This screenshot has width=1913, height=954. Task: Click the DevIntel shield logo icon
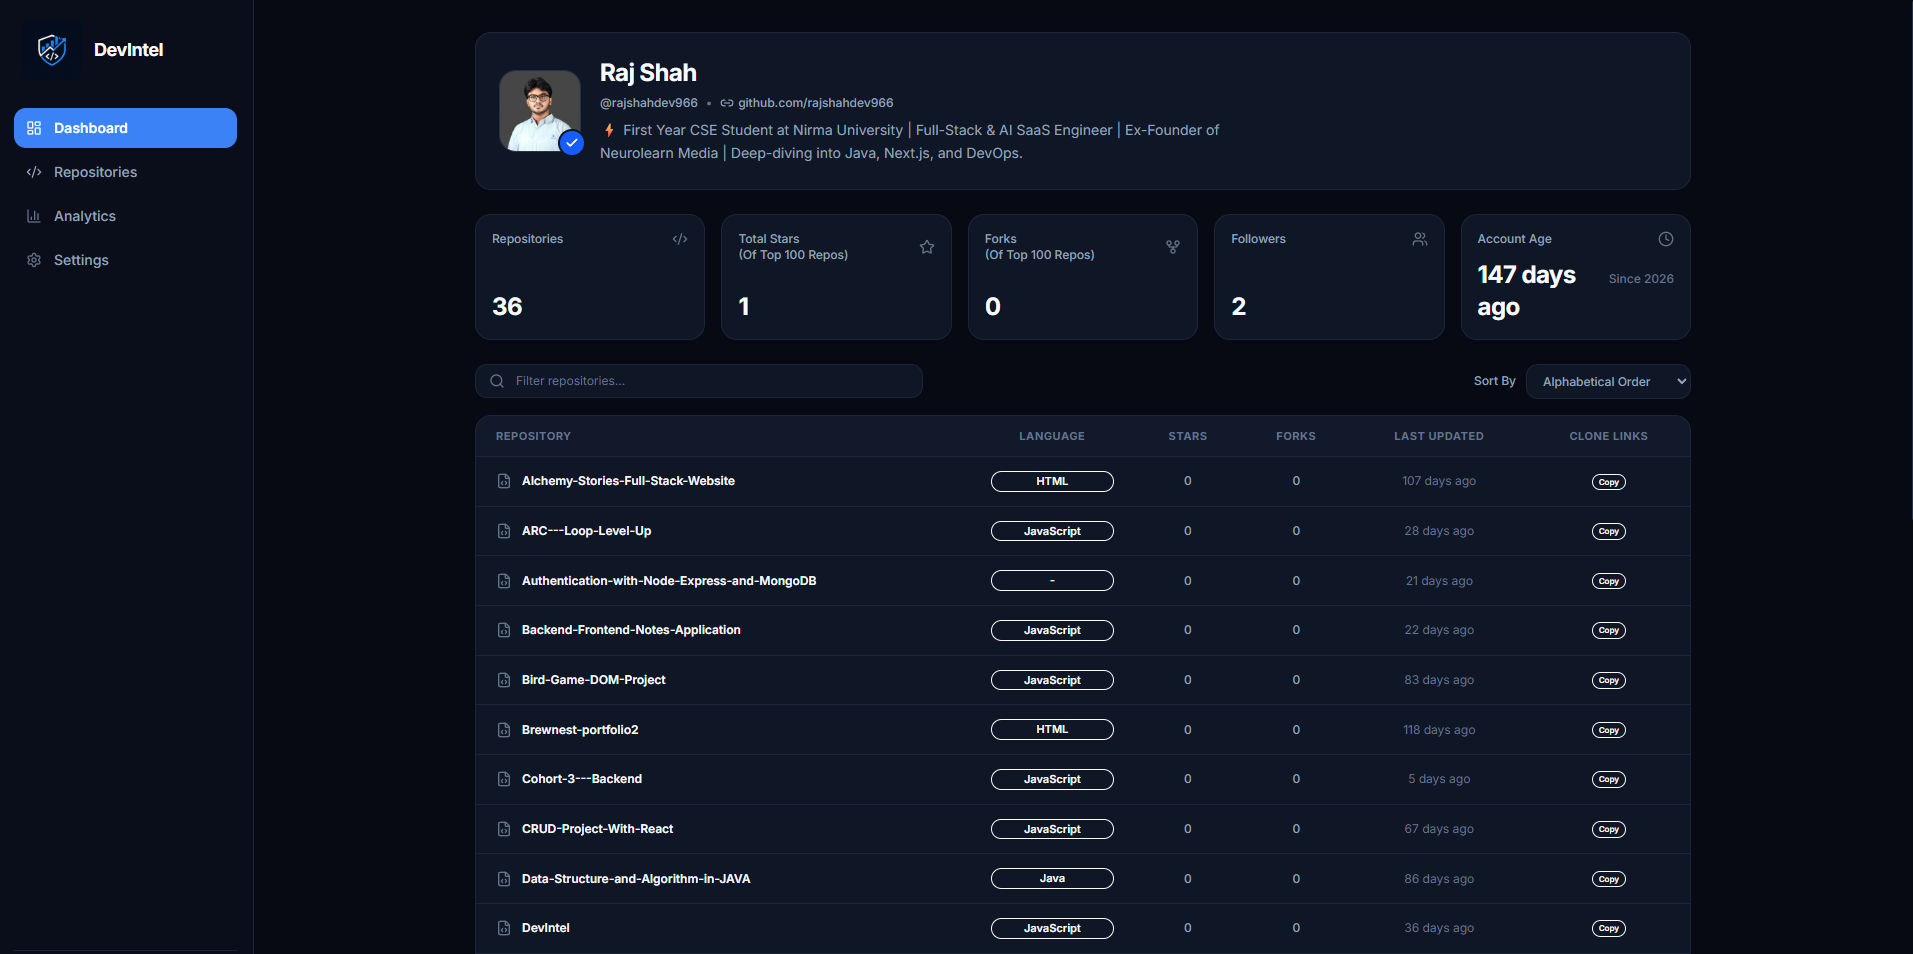[x=52, y=49]
